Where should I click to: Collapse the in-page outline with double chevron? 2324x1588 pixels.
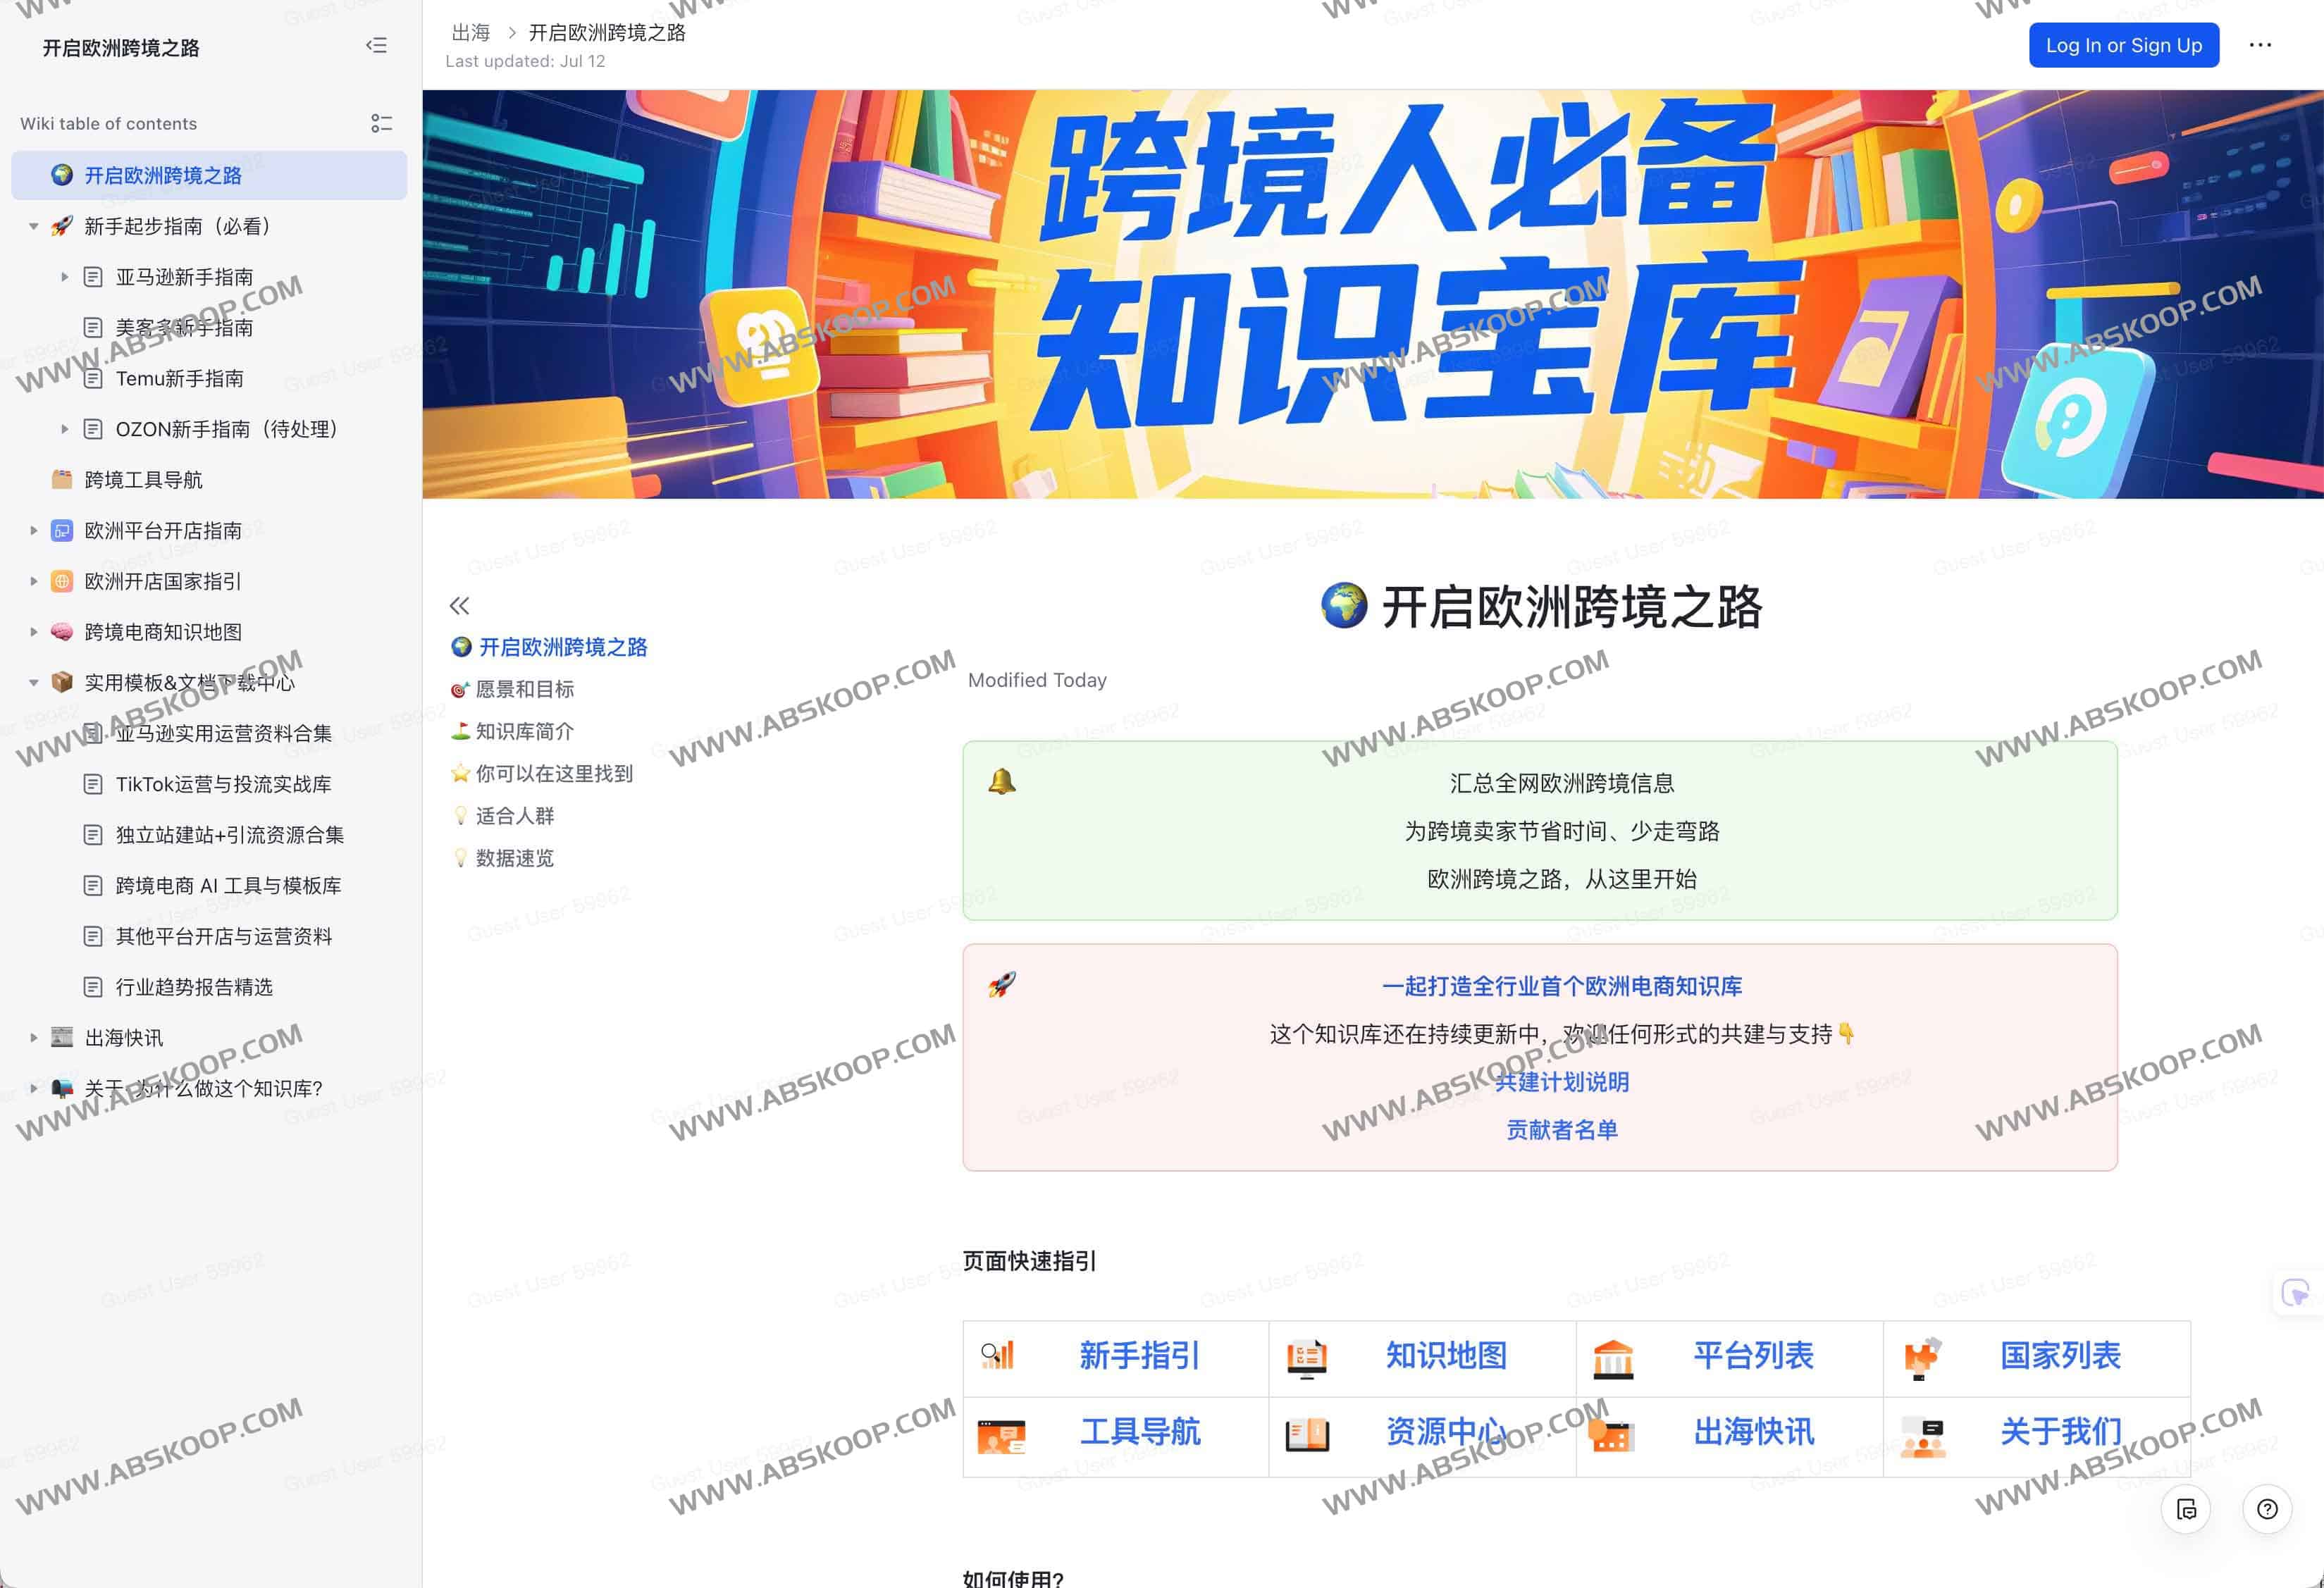[x=459, y=605]
